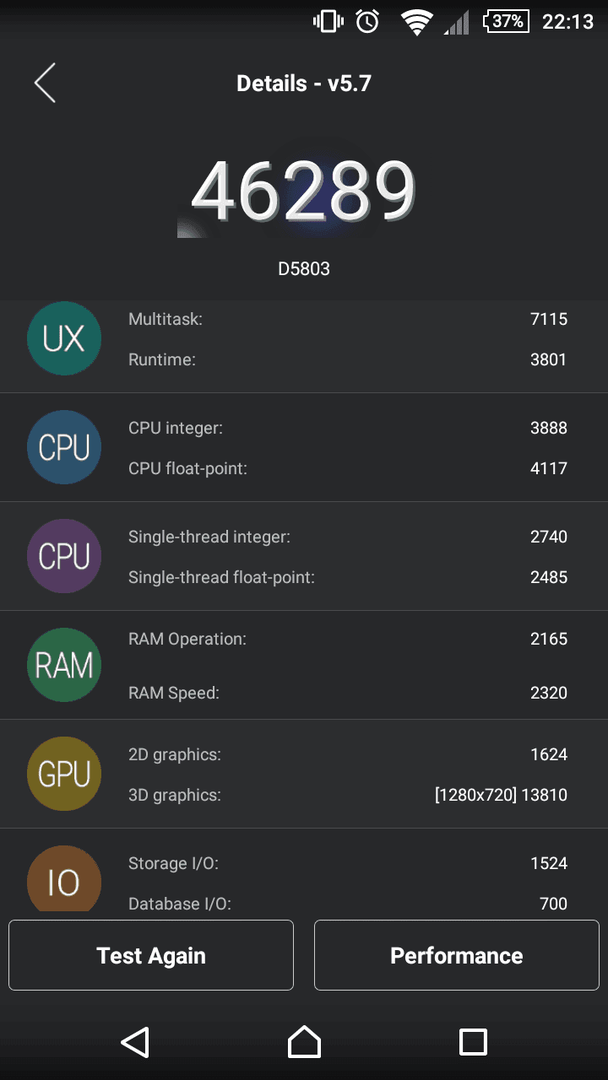Select the RAM Speed score row
The image size is (608, 1080).
click(x=348, y=692)
